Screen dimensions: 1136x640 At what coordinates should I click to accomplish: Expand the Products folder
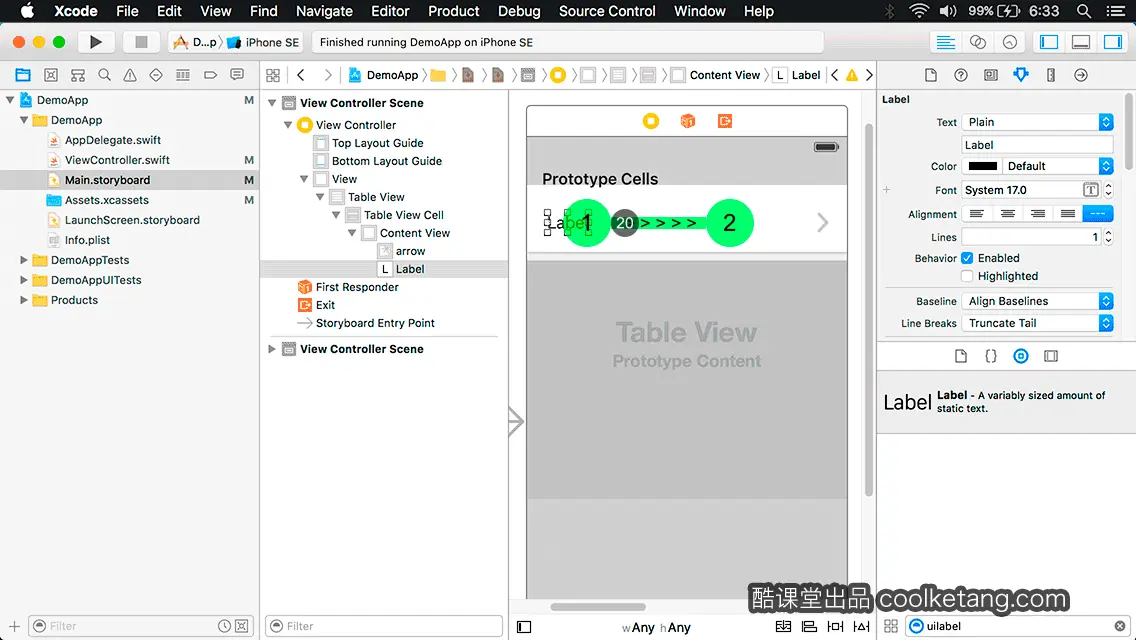pos(24,300)
